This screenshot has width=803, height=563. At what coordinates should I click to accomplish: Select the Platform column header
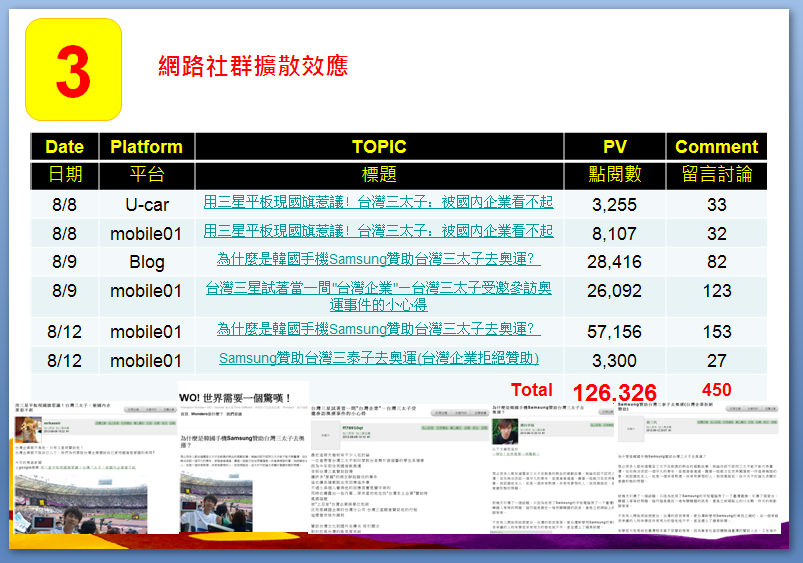(x=146, y=147)
